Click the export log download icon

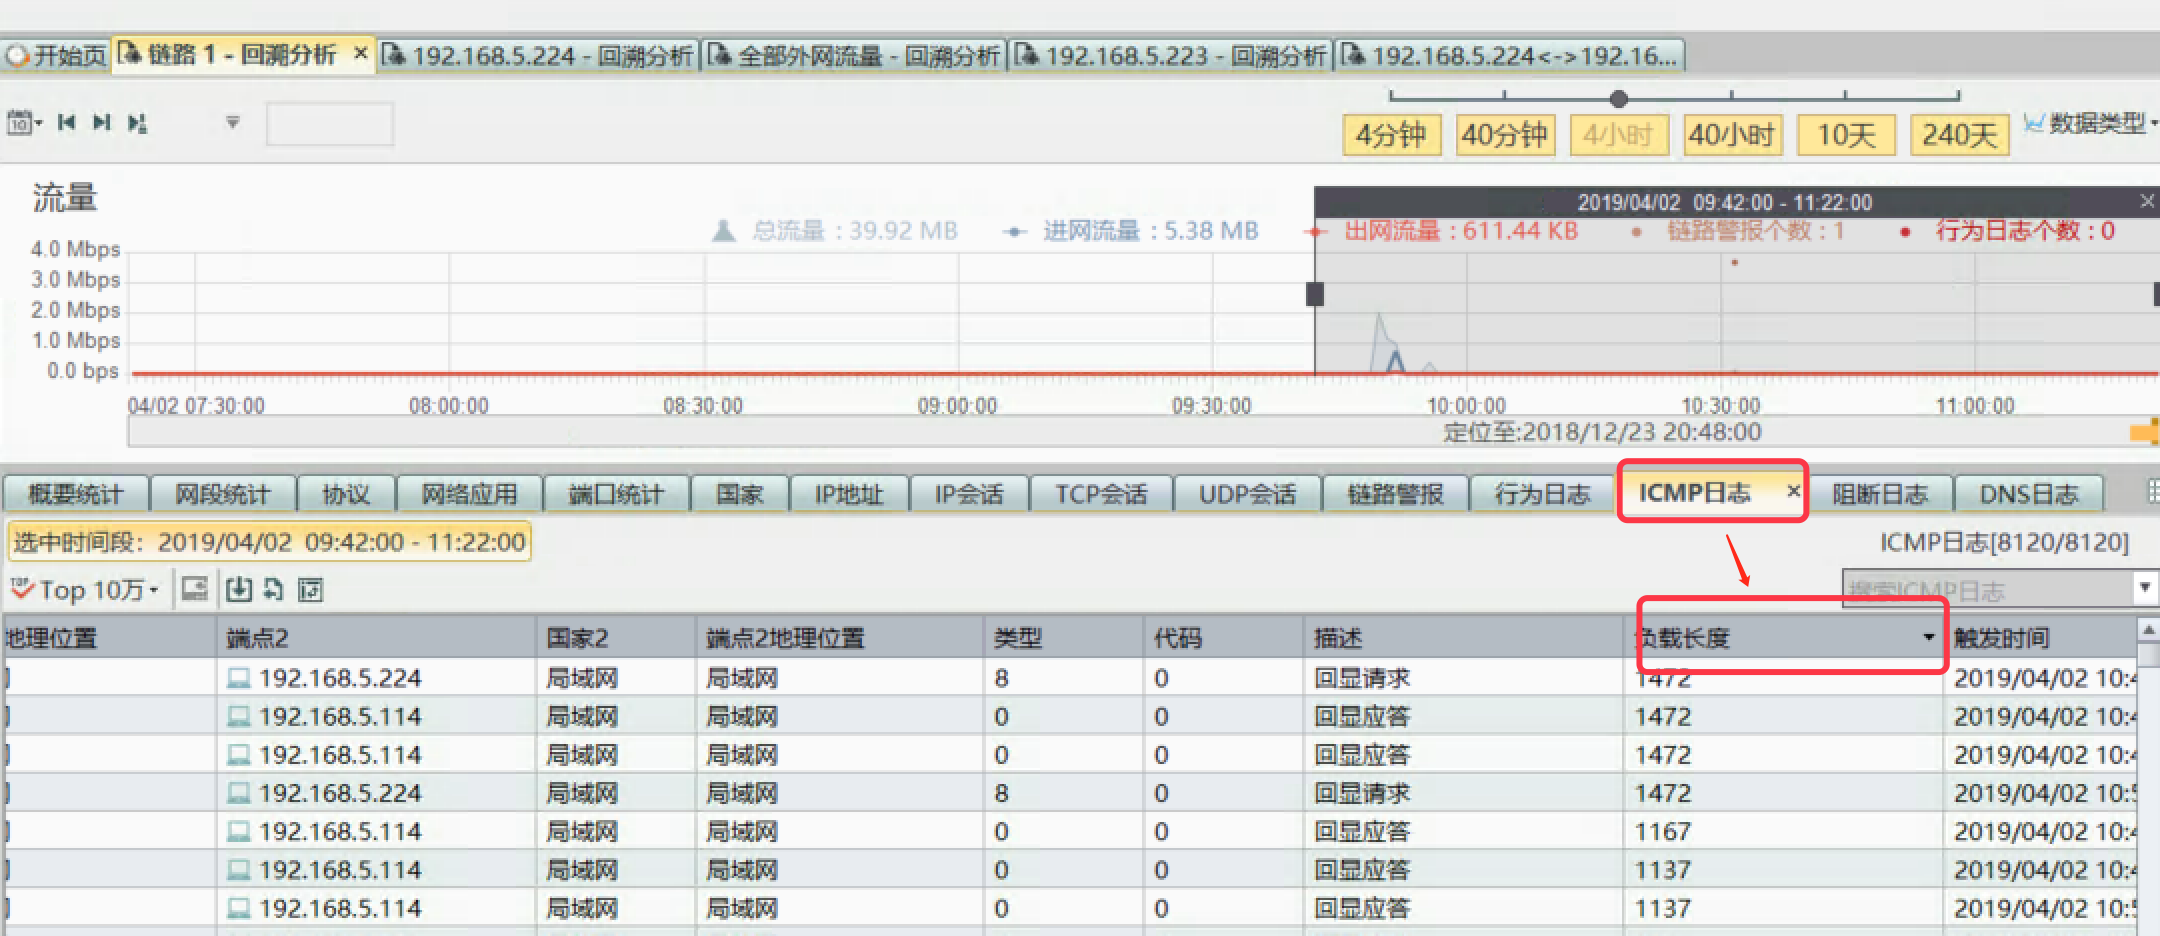pos(238,589)
